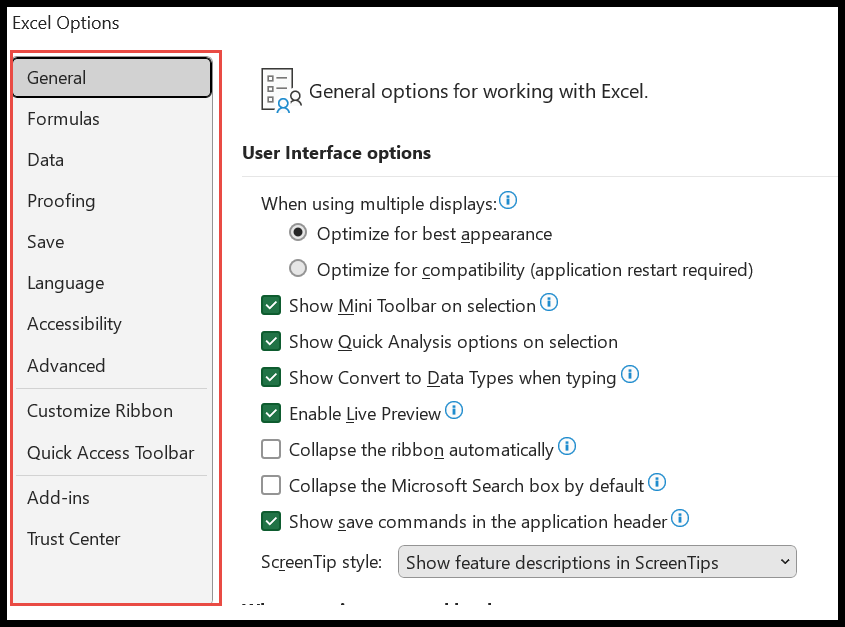Viewport: 845px width, 627px height.
Task: Uncheck Show Quick Analysis options on selection
Action: point(271,341)
